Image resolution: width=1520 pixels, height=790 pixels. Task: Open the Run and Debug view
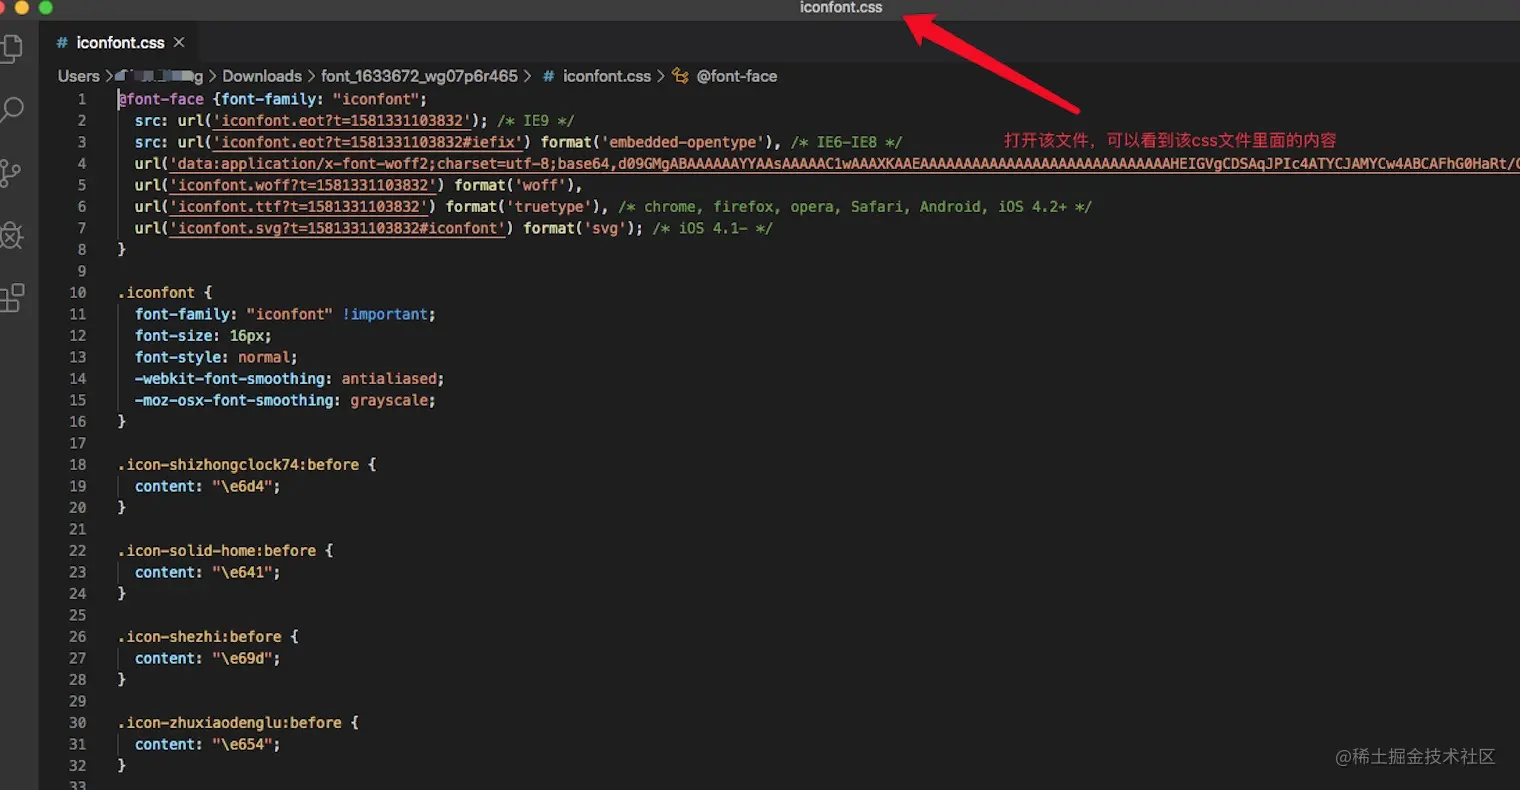(x=11, y=235)
